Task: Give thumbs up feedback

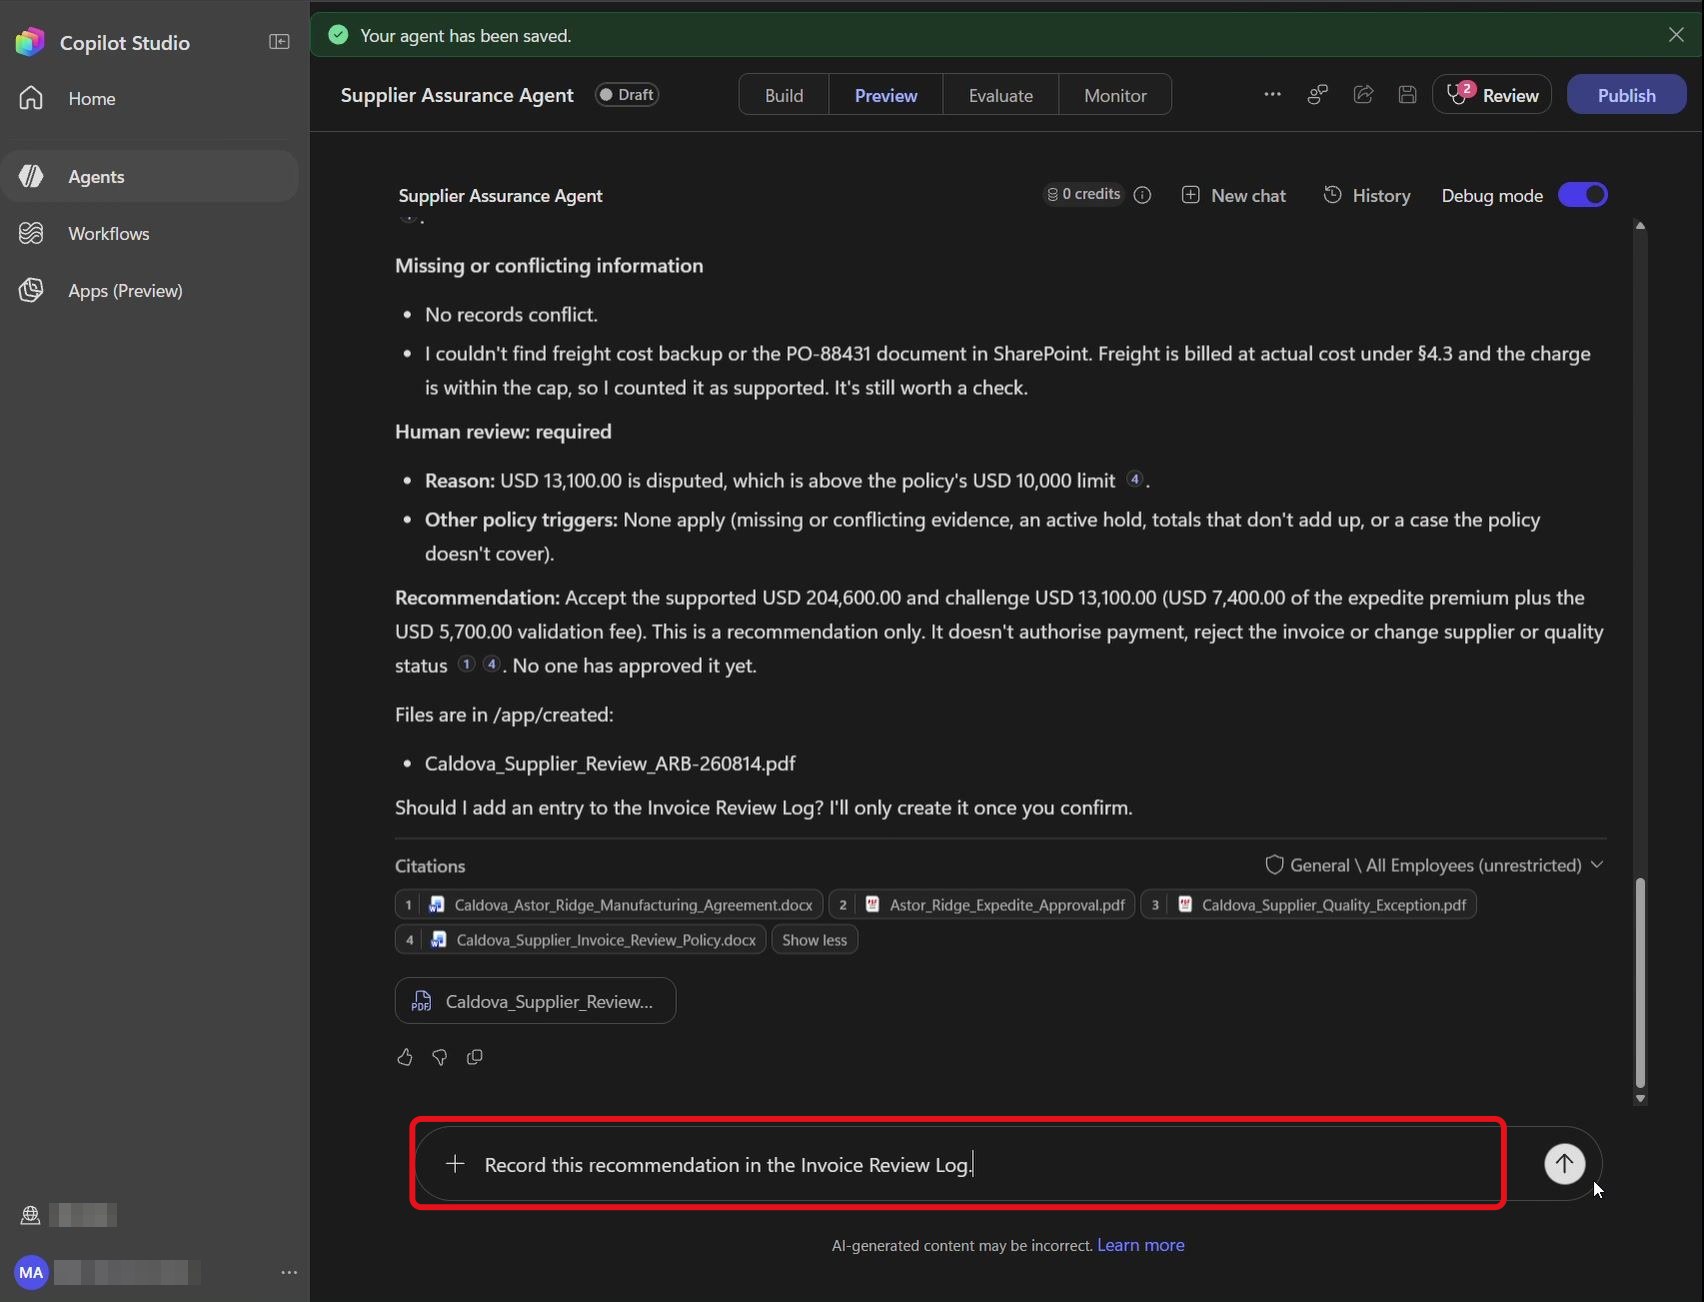Action: pos(404,1057)
